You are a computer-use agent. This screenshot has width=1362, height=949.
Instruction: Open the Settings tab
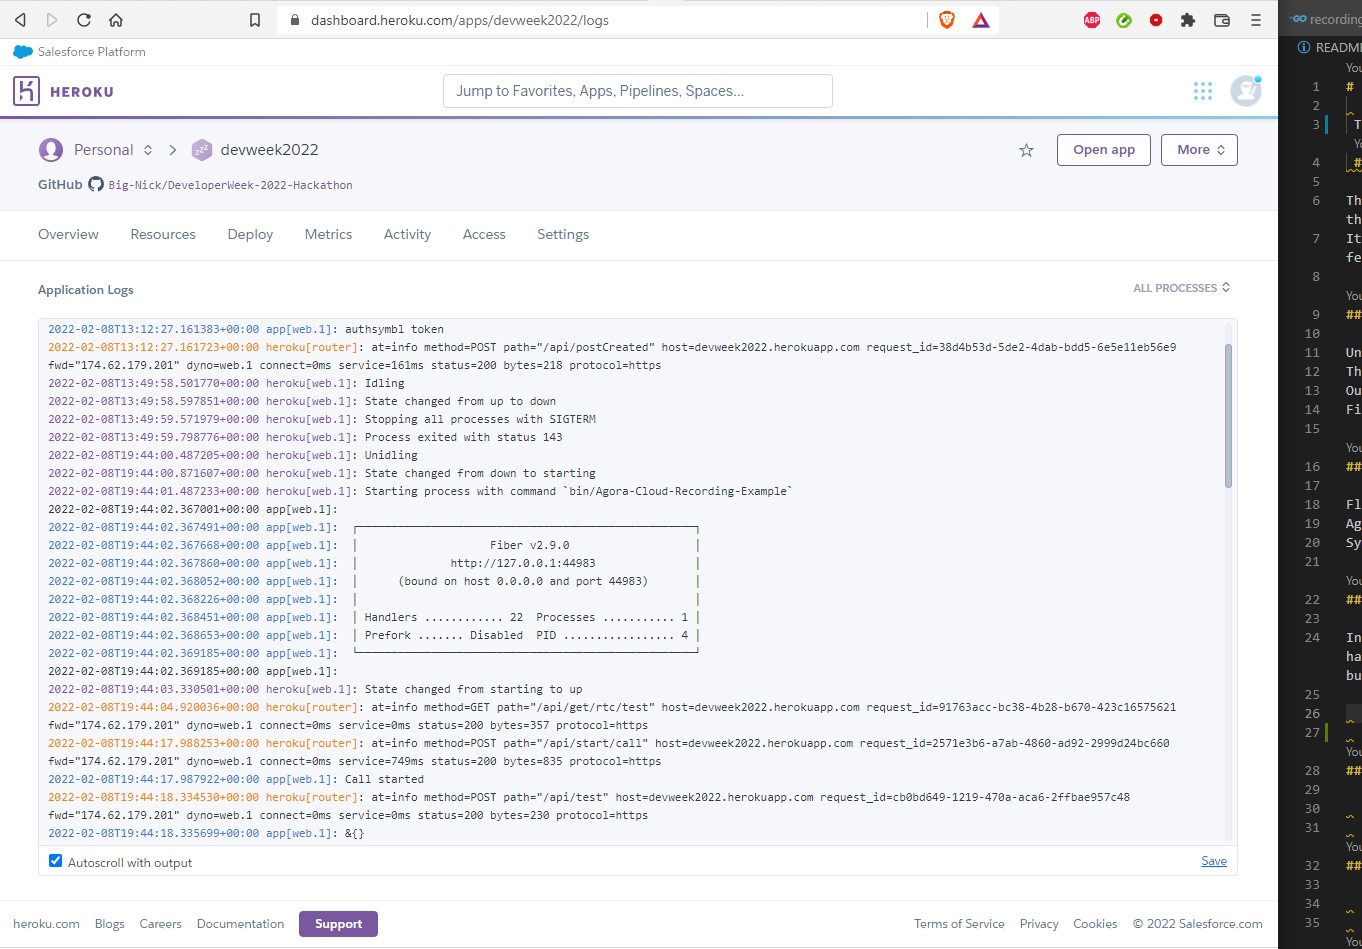(563, 234)
